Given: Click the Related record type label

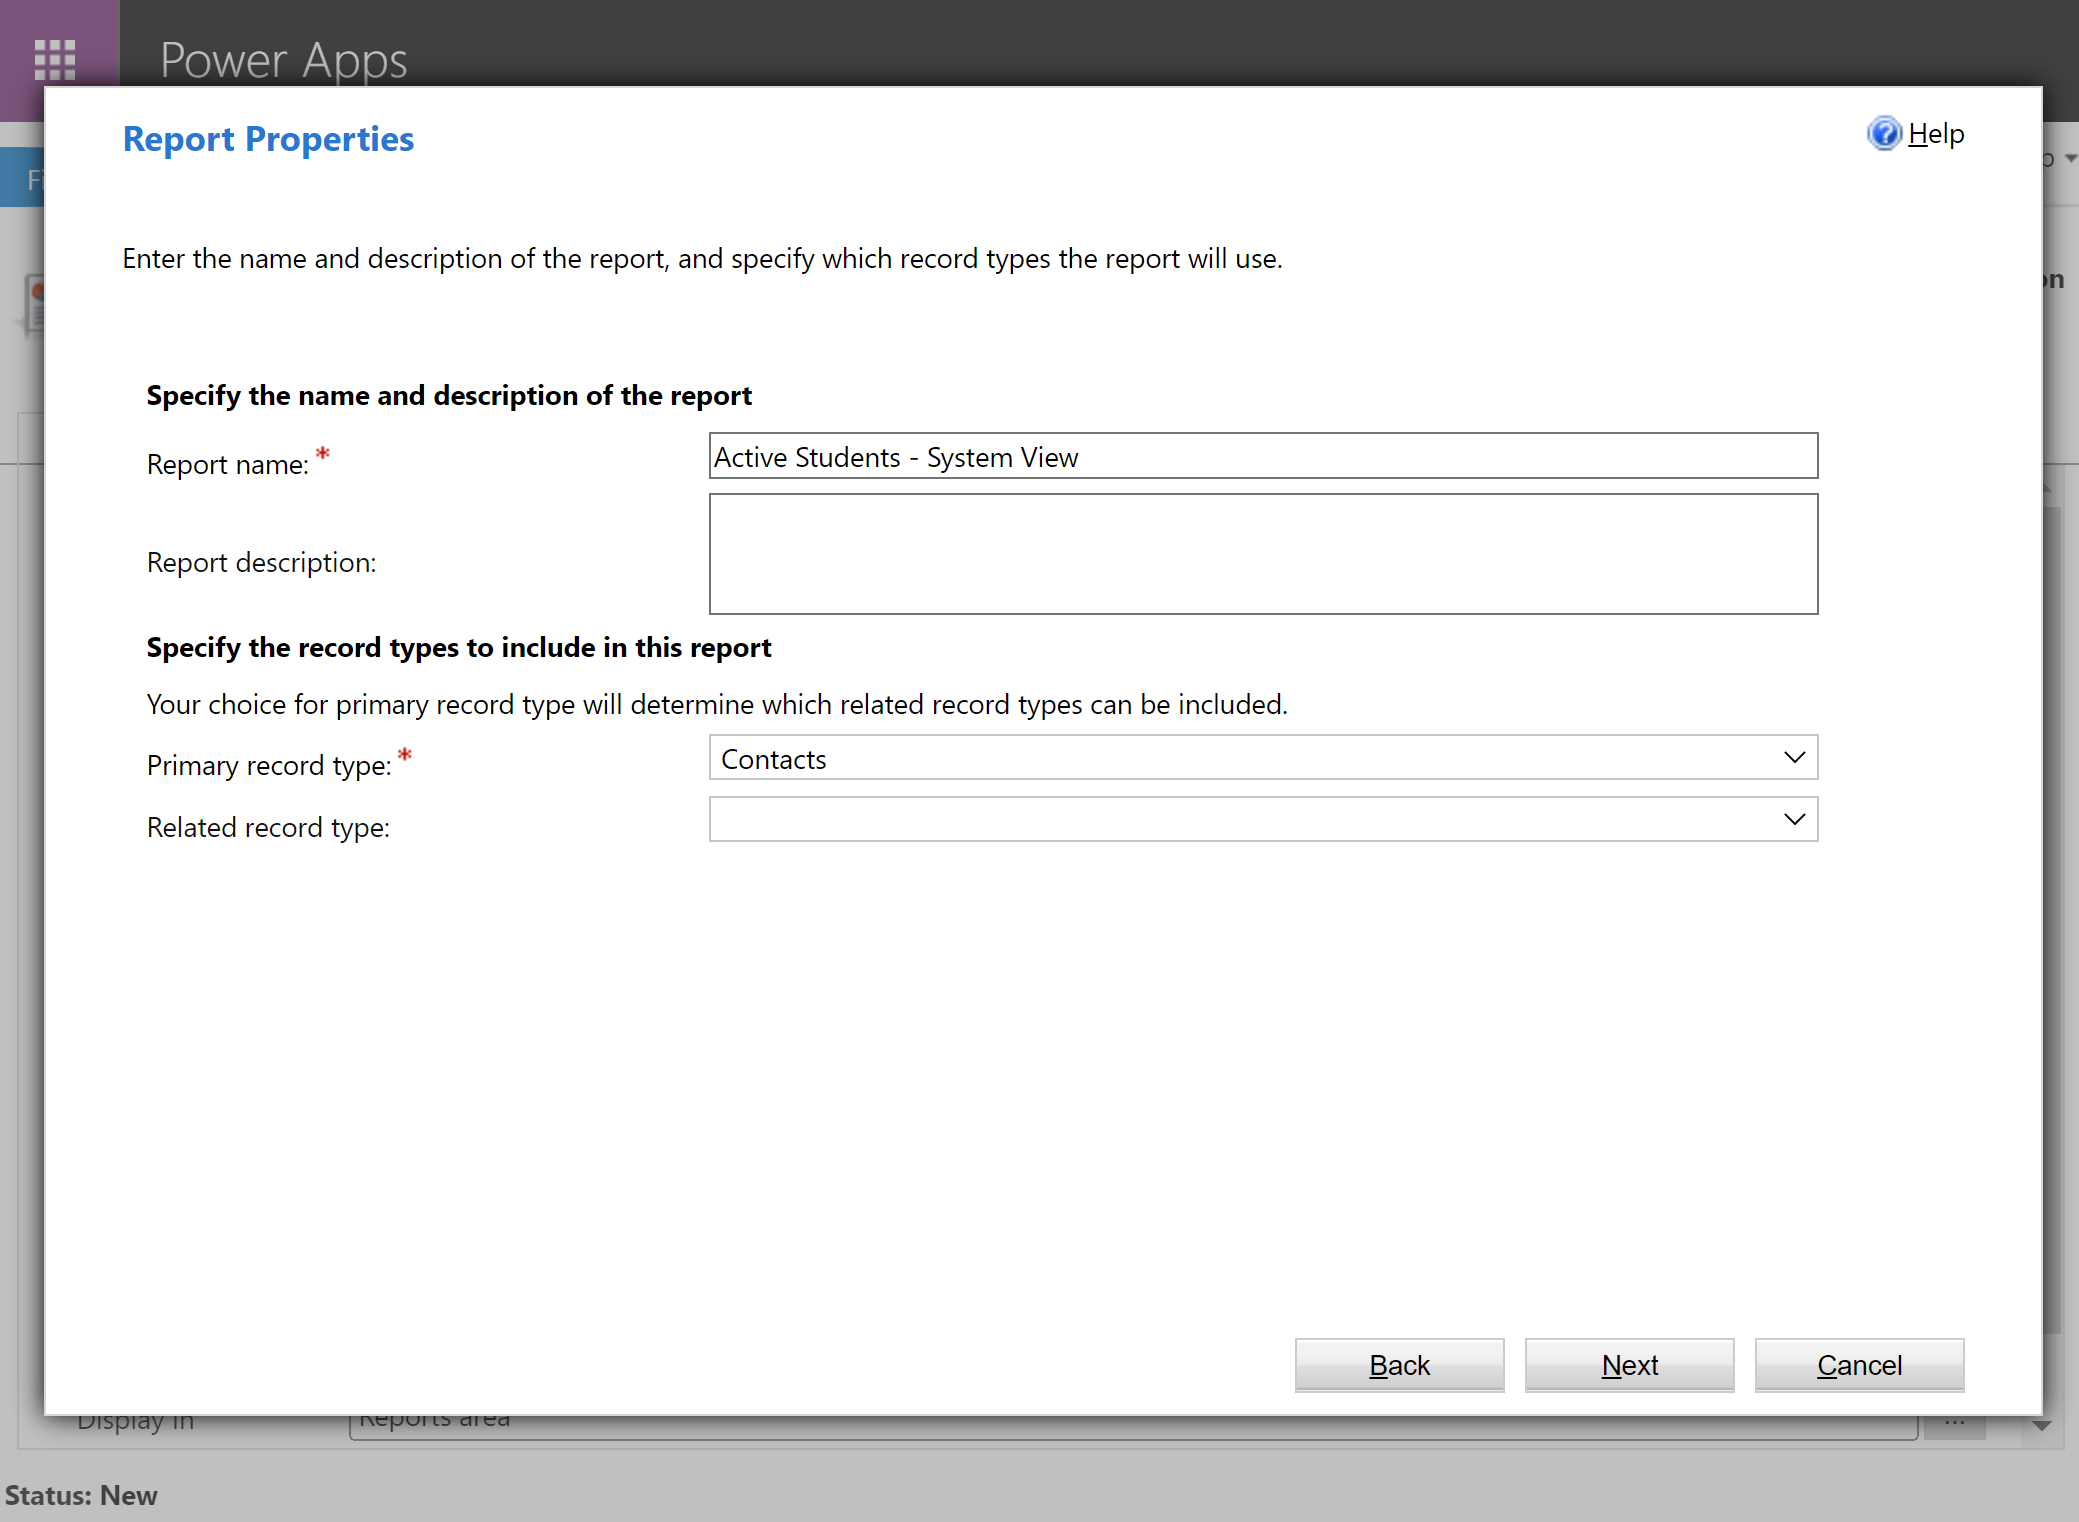Looking at the screenshot, I should [268, 828].
